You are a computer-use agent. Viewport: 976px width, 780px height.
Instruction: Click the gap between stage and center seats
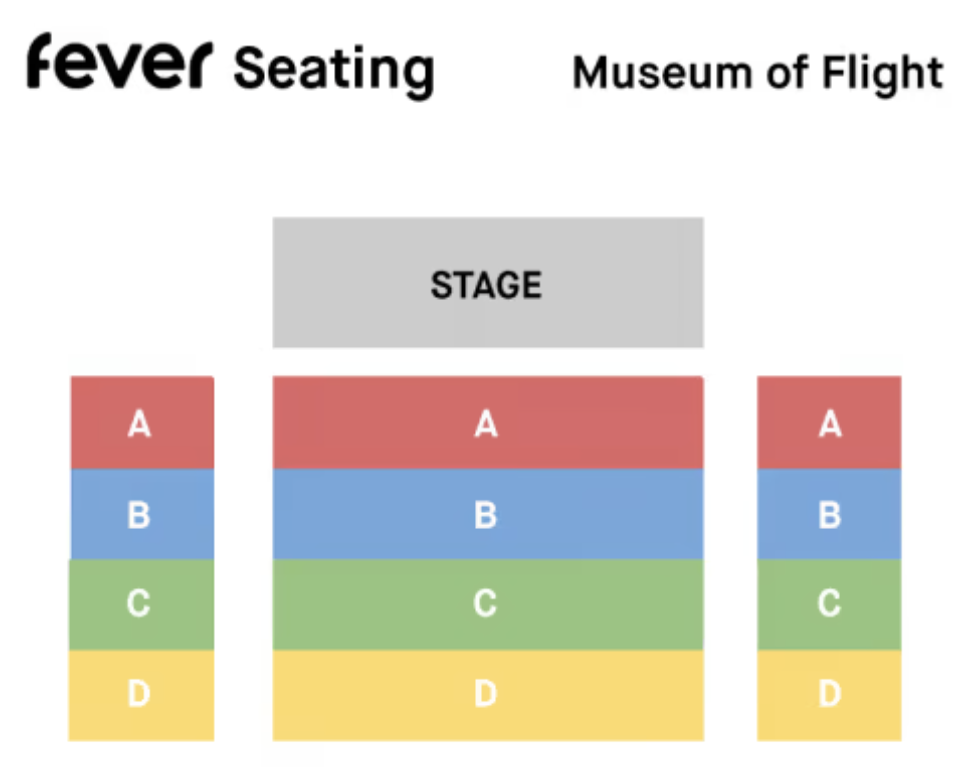(x=487, y=362)
